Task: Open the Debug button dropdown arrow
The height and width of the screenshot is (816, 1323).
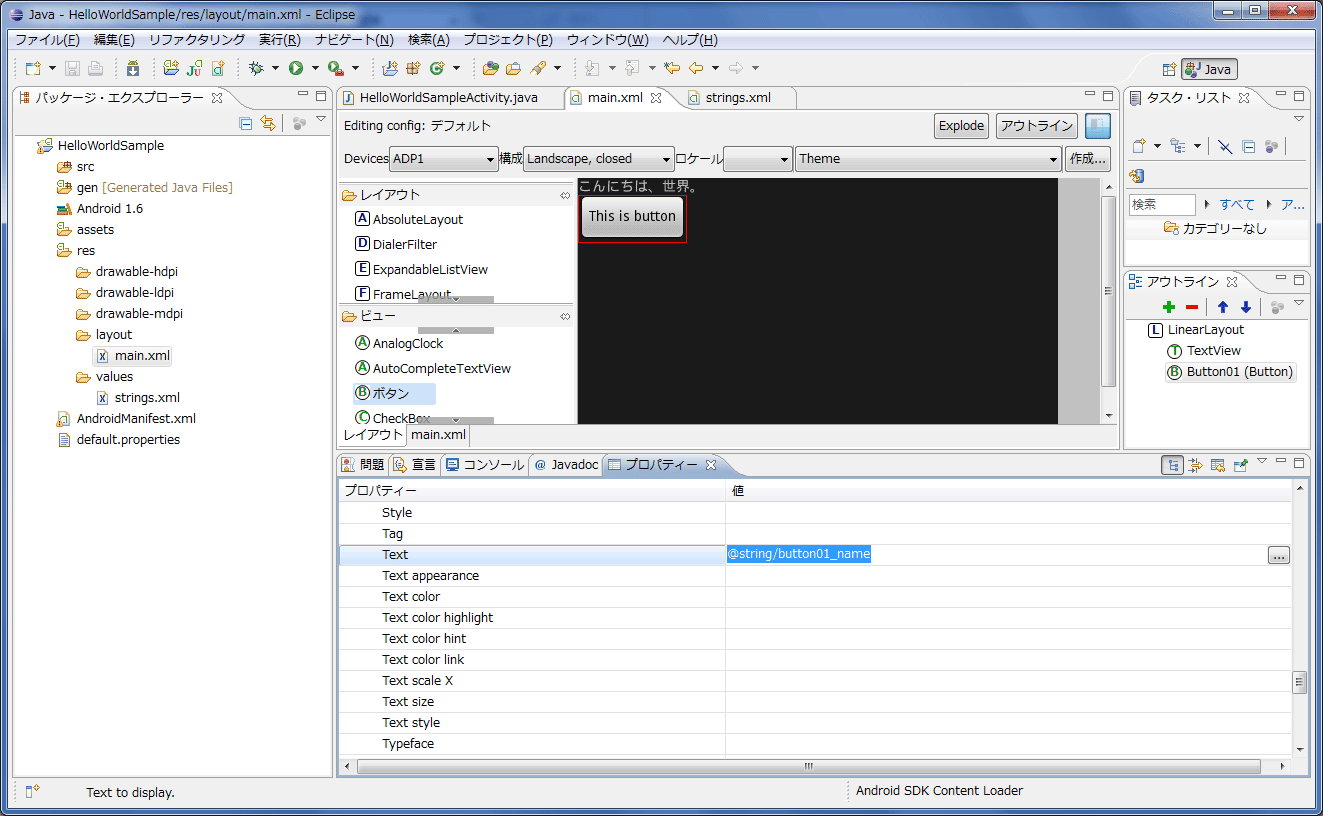Action: (275, 68)
